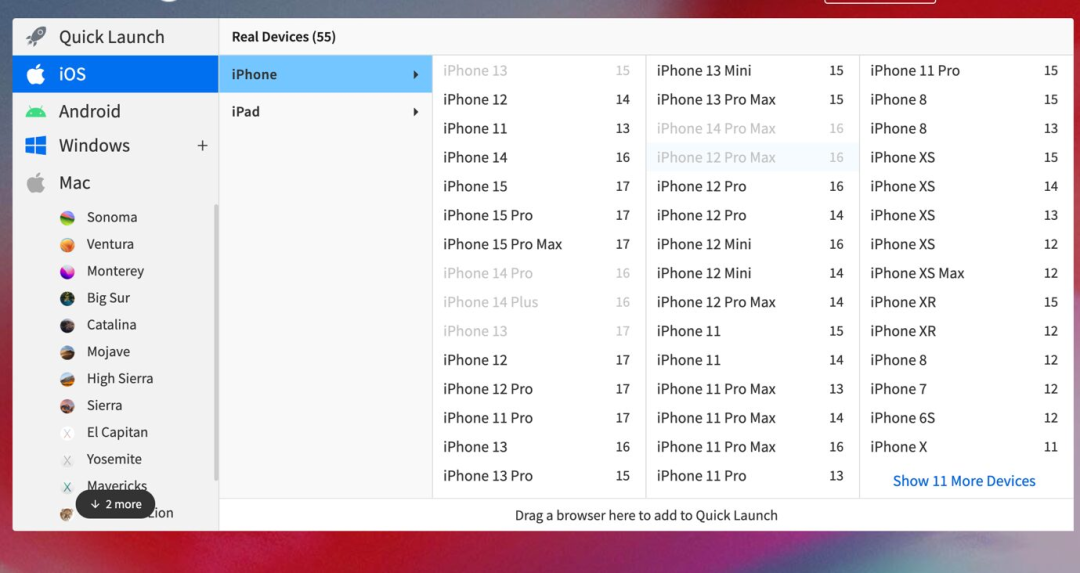The height and width of the screenshot is (573, 1080).
Task: Open the Quick Launch section
Action: [115, 37]
